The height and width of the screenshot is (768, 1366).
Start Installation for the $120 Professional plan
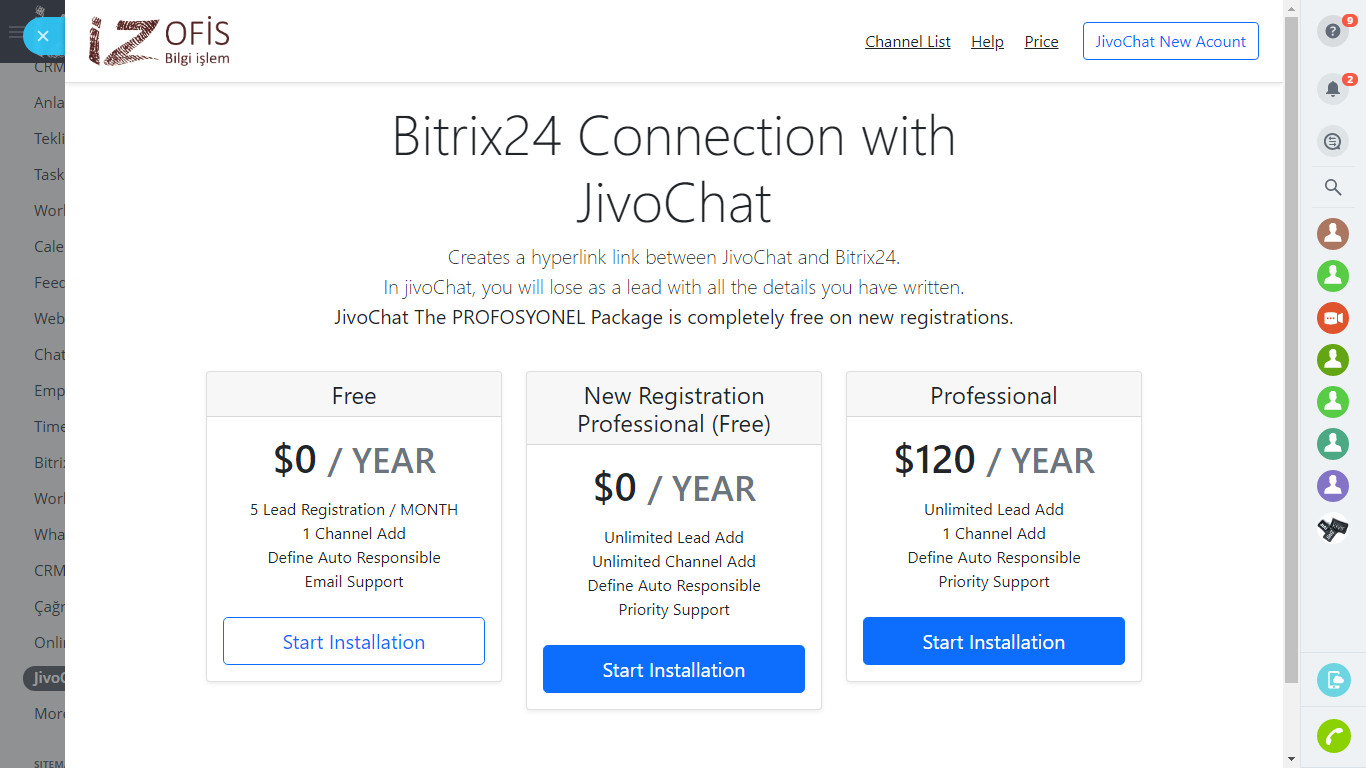point(993,642)
